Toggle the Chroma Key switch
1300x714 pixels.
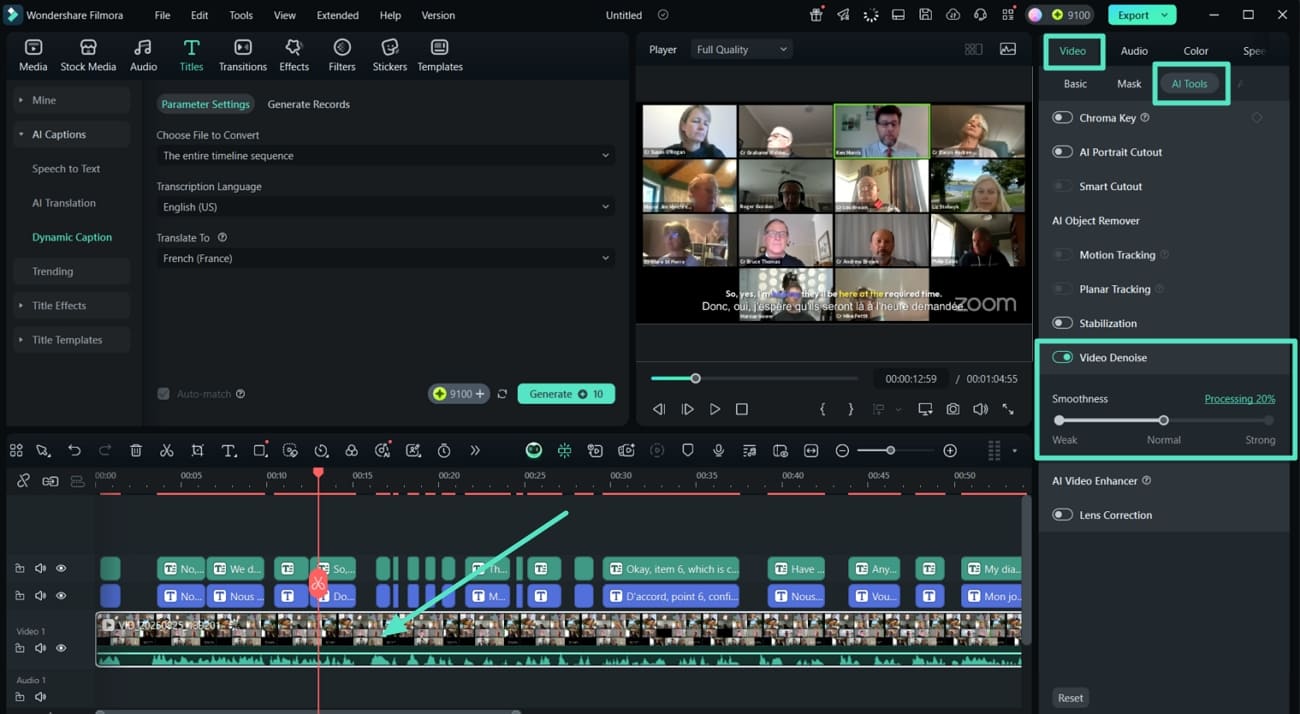pyautogui.click(x=1062, y=118)
